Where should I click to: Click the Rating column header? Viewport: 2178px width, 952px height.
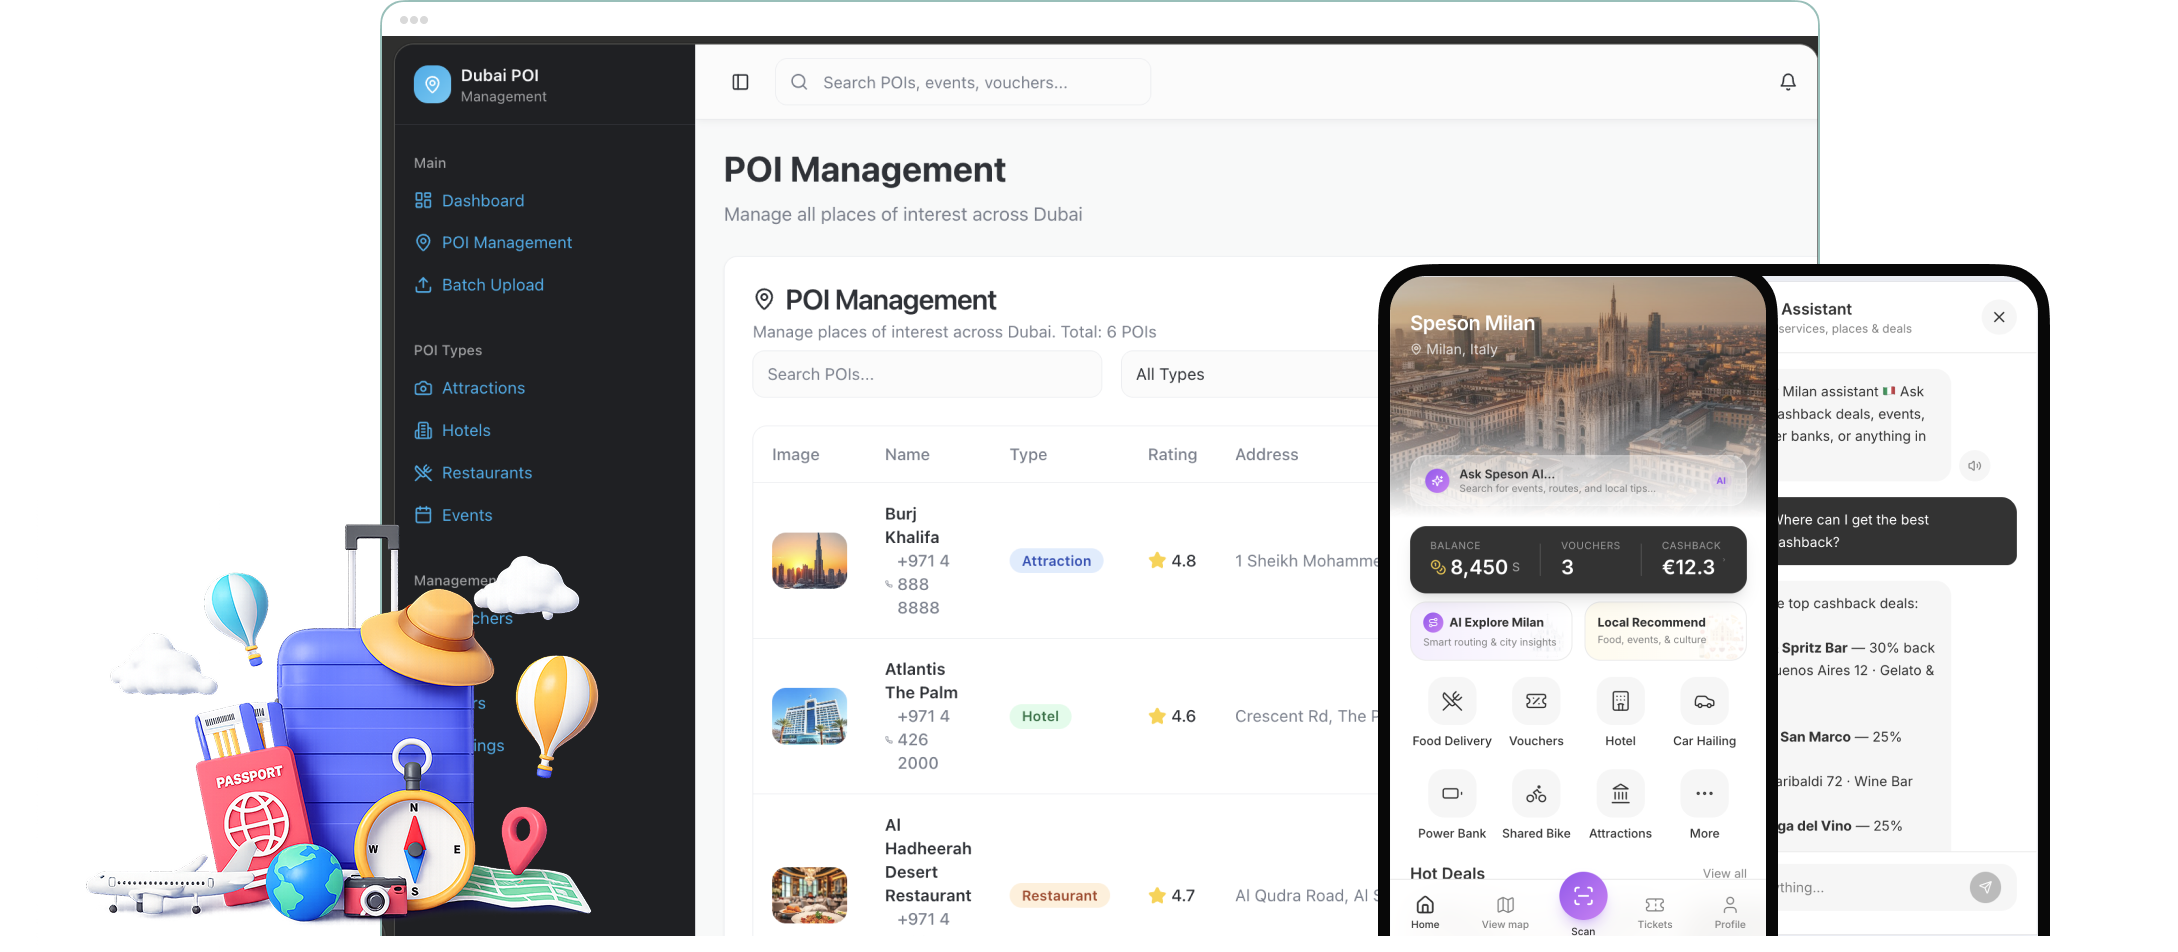click(1172, 454)
